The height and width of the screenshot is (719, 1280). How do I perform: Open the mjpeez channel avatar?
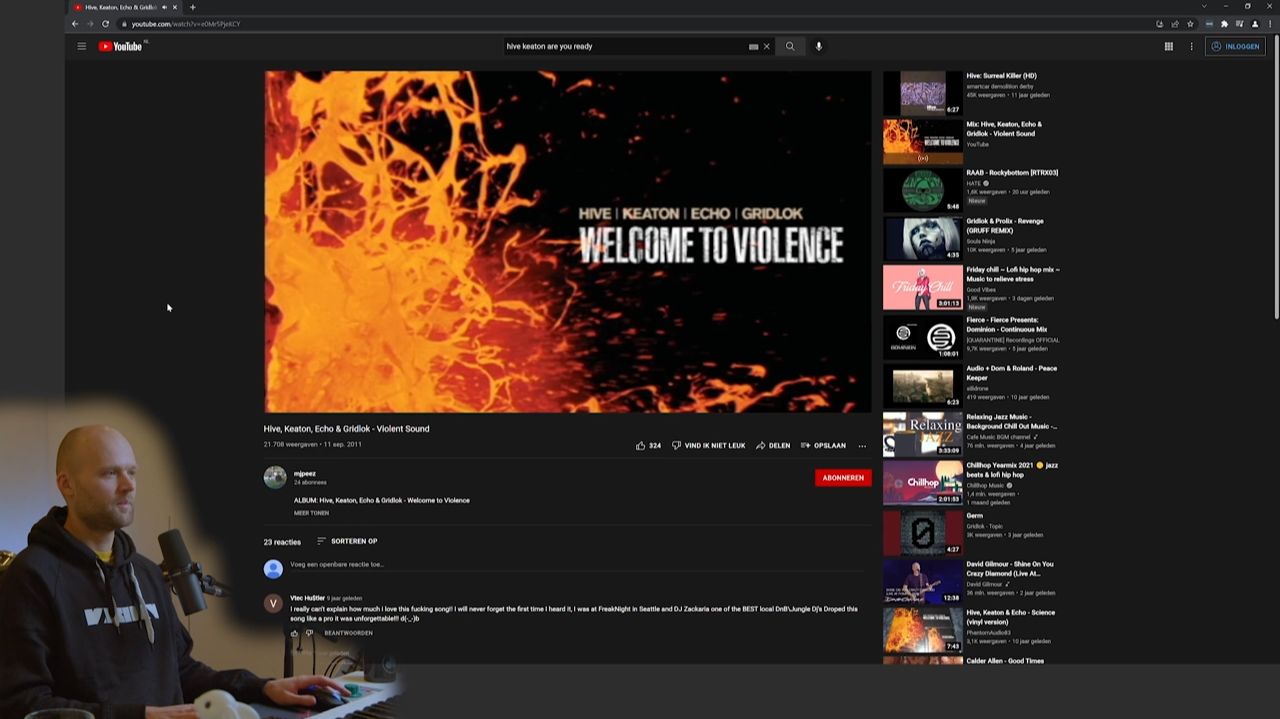274,477
